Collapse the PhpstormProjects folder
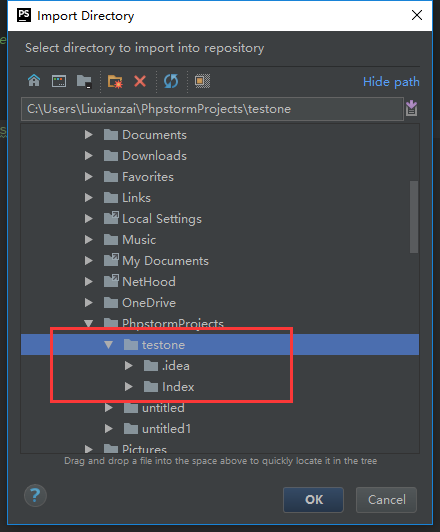 pyautogui.click(x=89, y=323)
